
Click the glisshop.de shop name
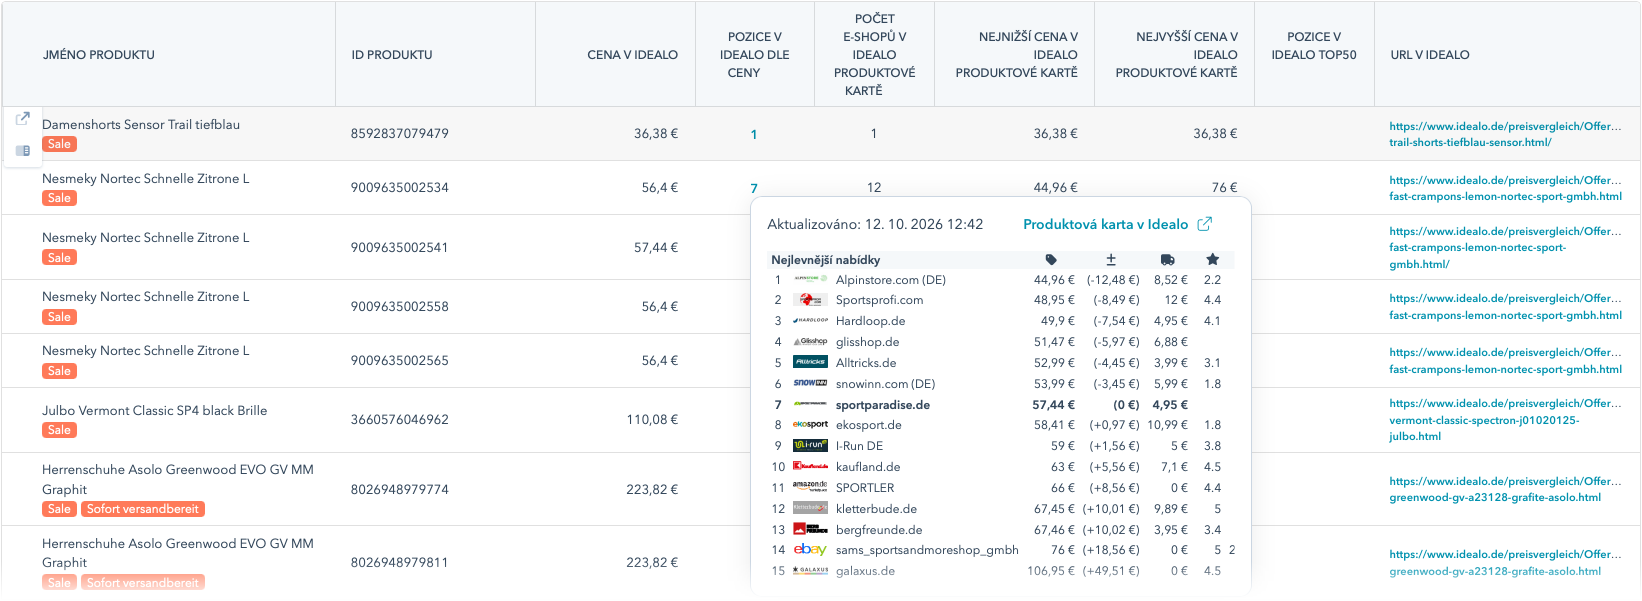[x=866, y=342]
